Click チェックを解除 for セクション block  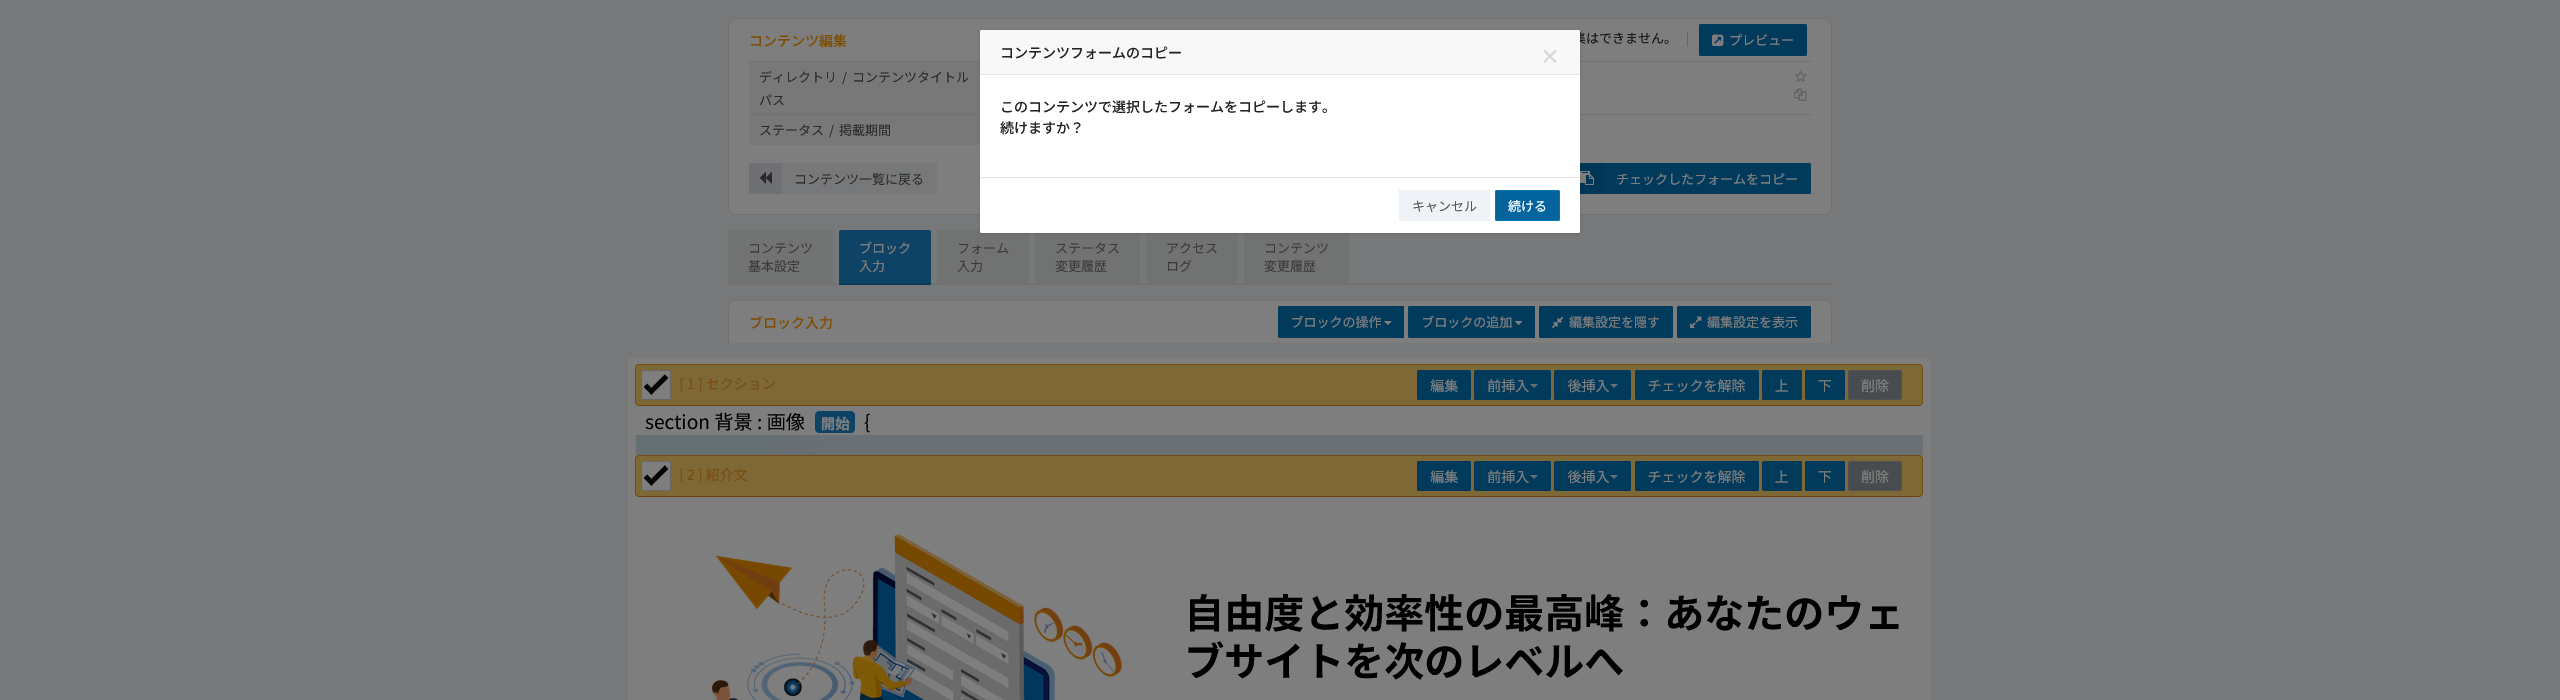(1697, 386)
